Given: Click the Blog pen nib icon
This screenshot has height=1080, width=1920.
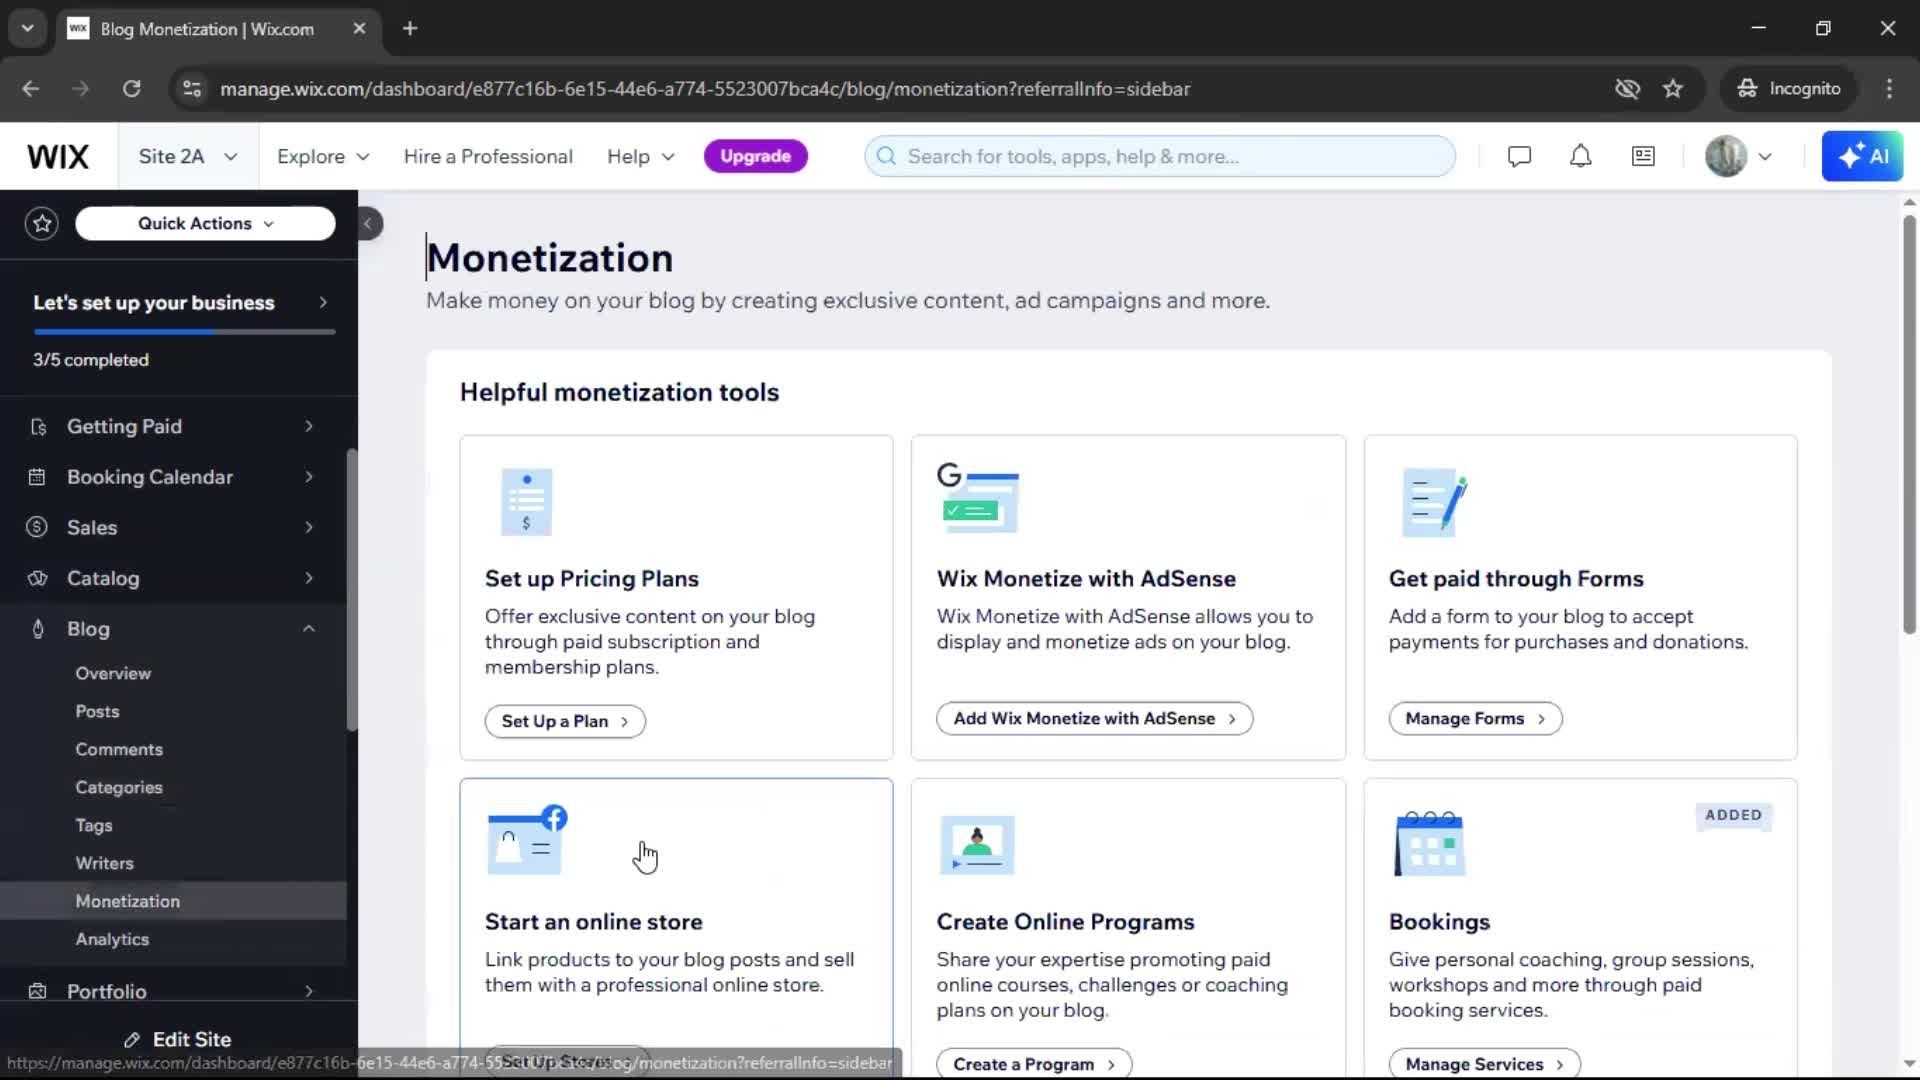Looking at the screenshot, I should point(38,629).
